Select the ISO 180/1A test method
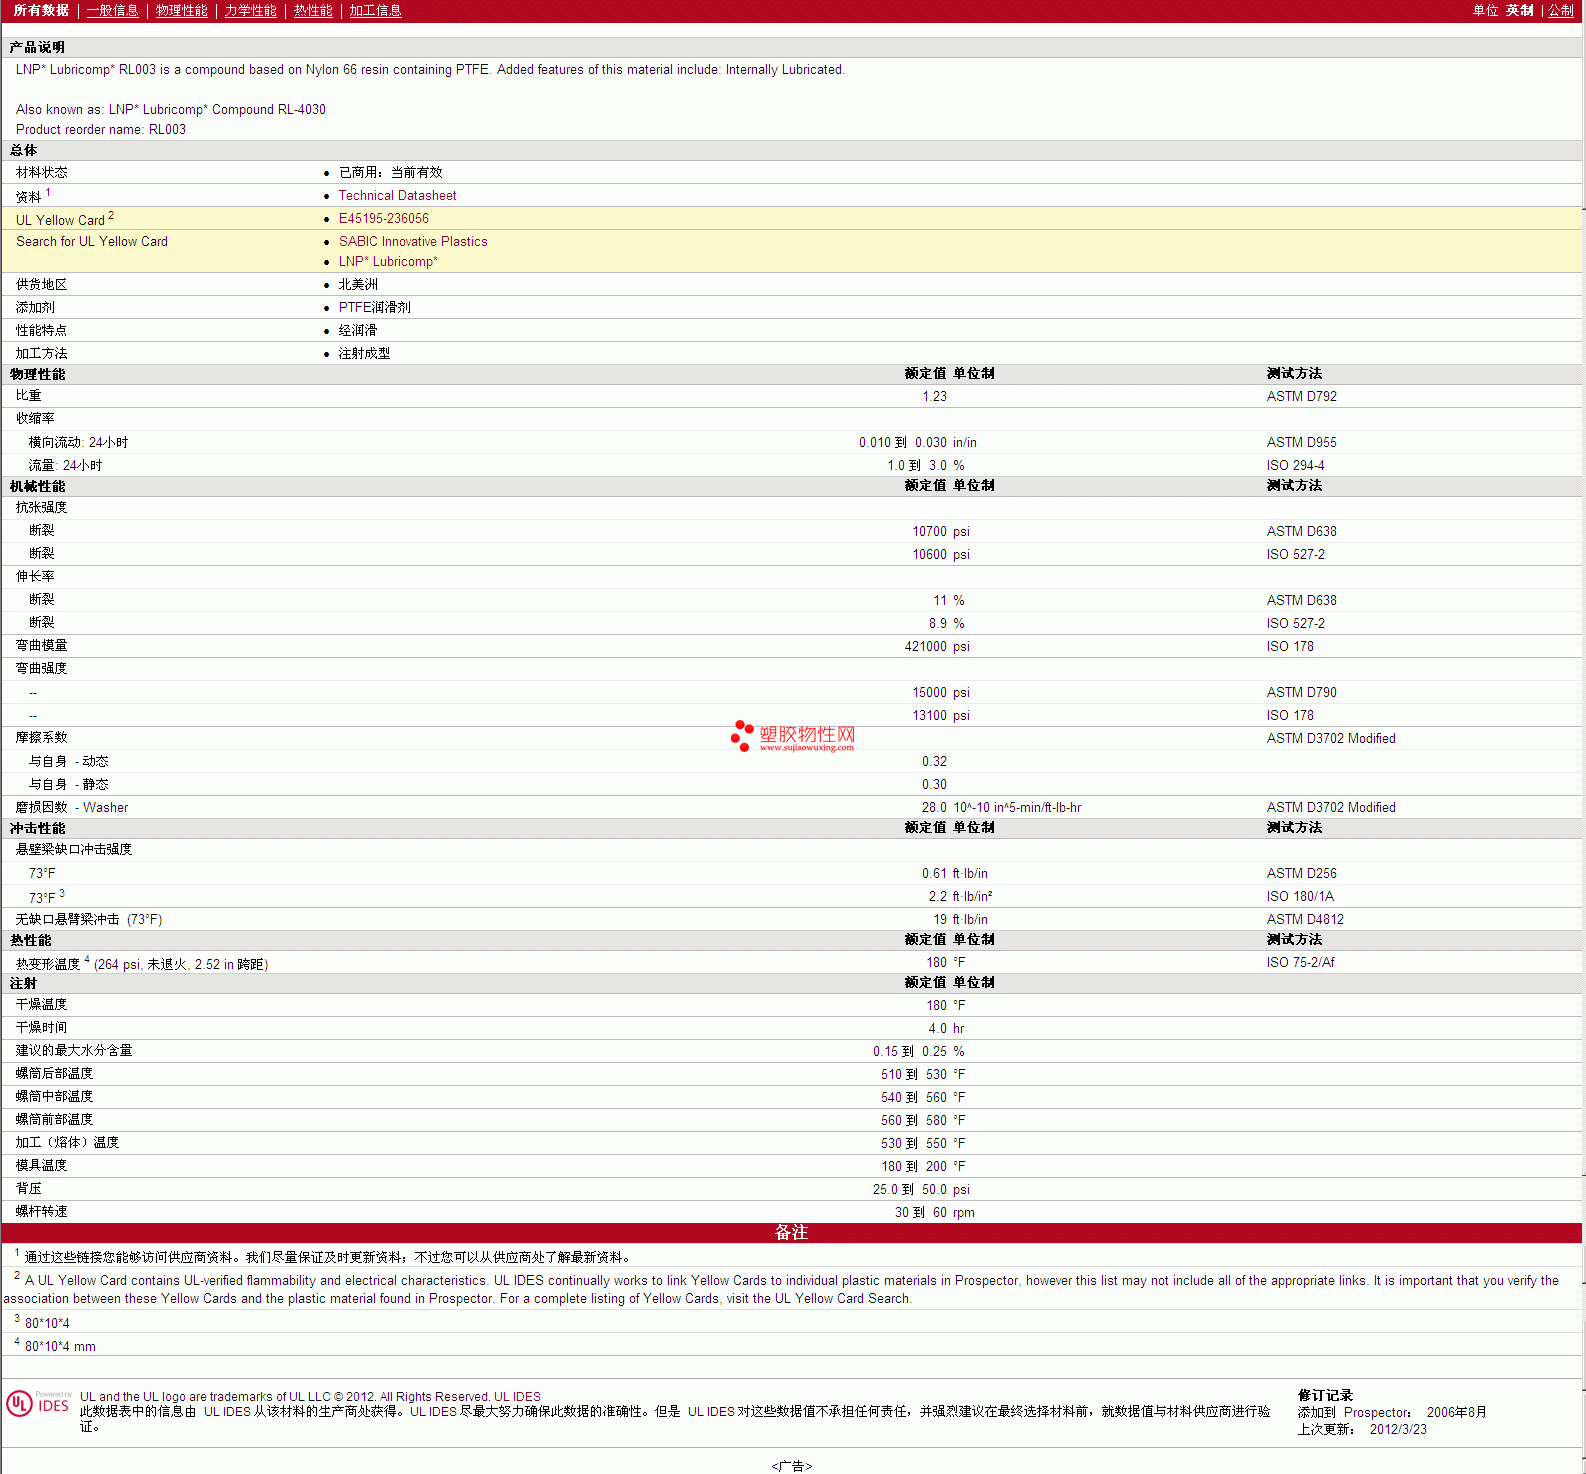Viewport: 1586px width, 1474px height. coord(1300,897)
